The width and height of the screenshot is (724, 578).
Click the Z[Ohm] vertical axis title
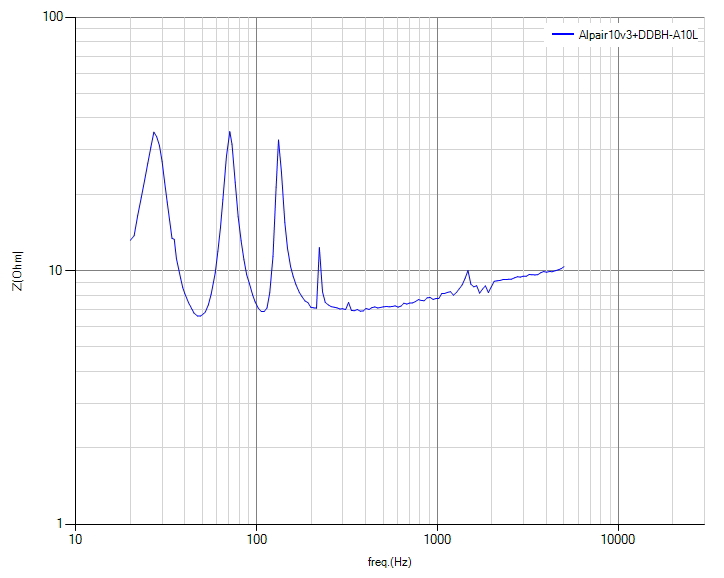coord(18,271)
